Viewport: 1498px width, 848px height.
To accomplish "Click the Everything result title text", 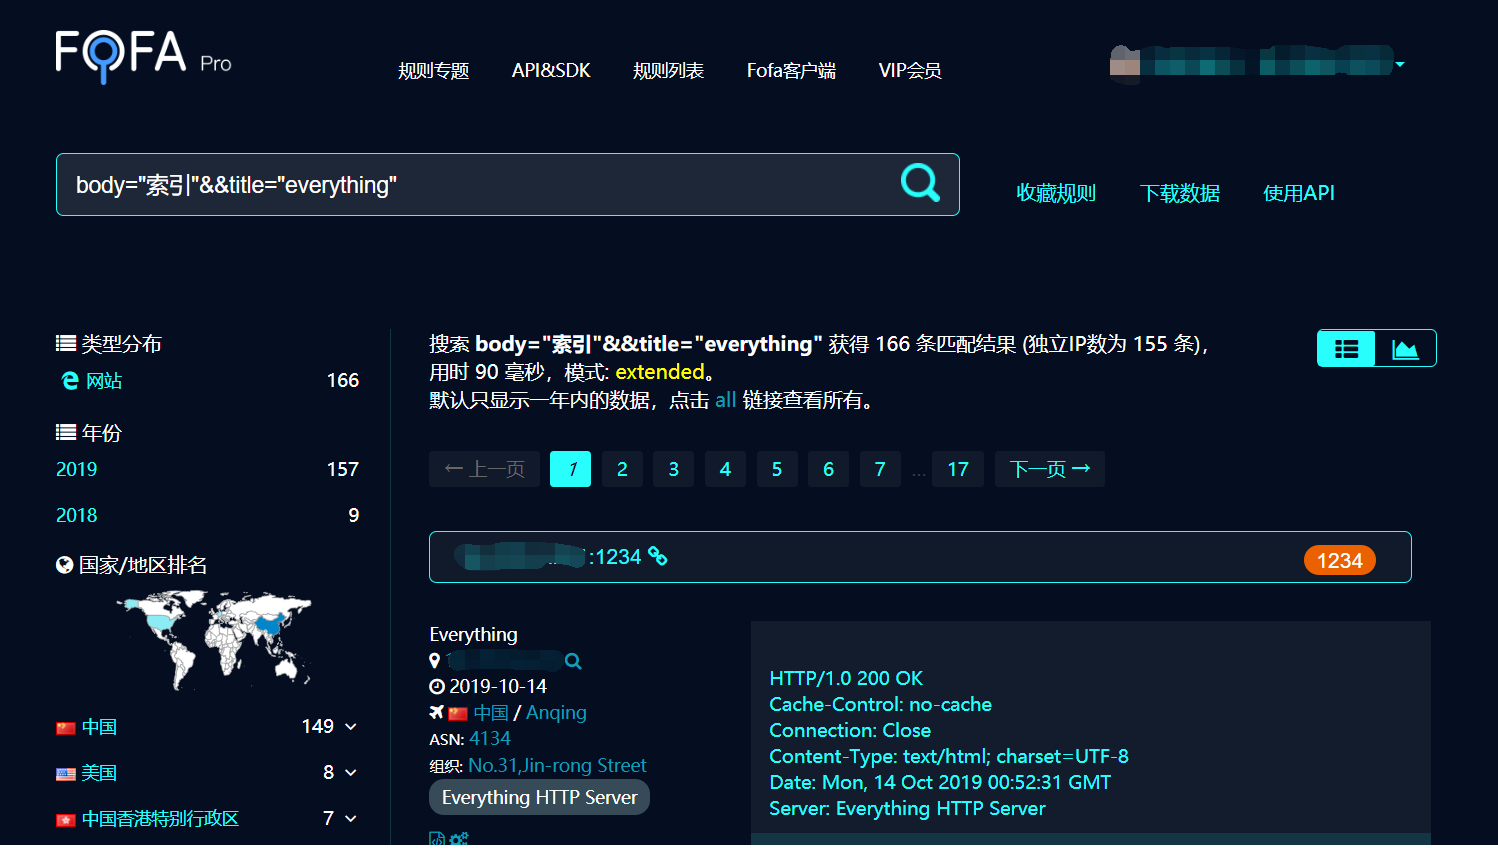I will [474, 635].
